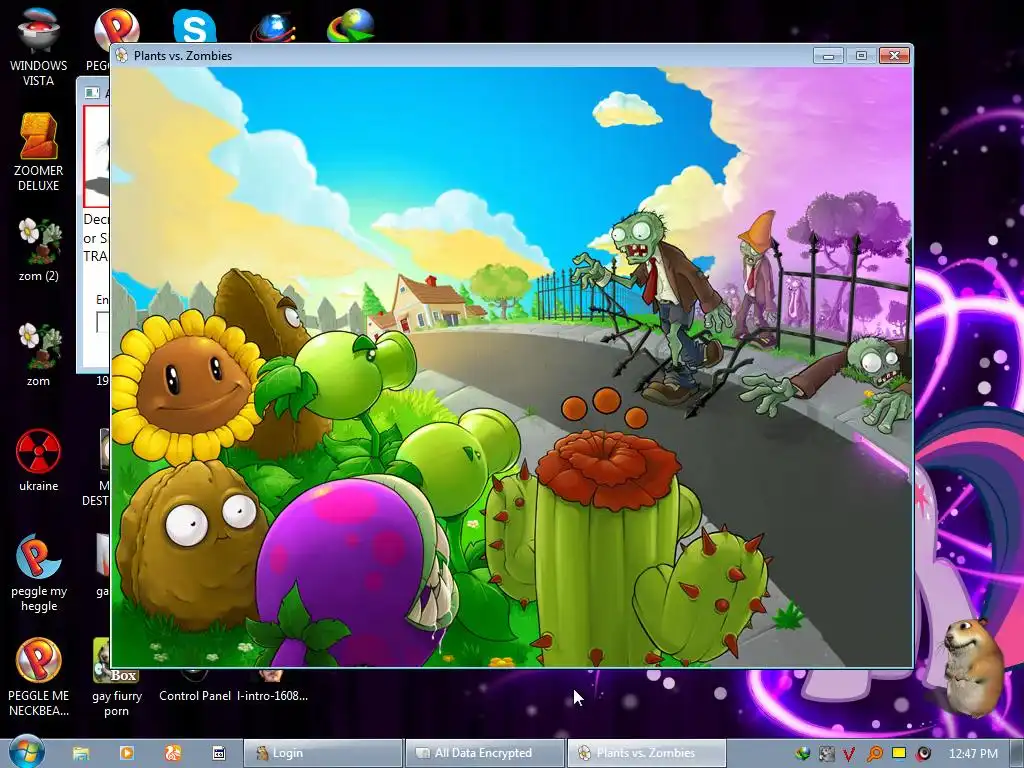
Task: Switch to All Data Encrypted taskbar button
Action: coord(484,753)
